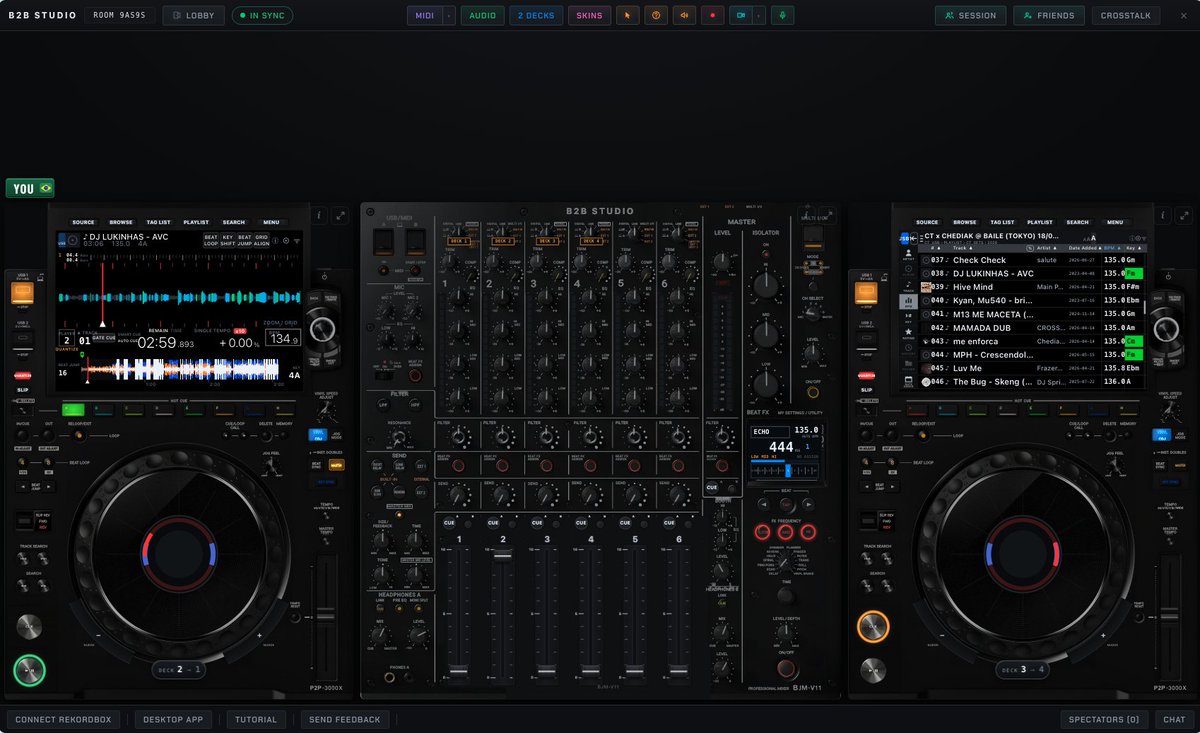Click silver play button on right deck
The image size is (1200, 733).
pos(873,670)
